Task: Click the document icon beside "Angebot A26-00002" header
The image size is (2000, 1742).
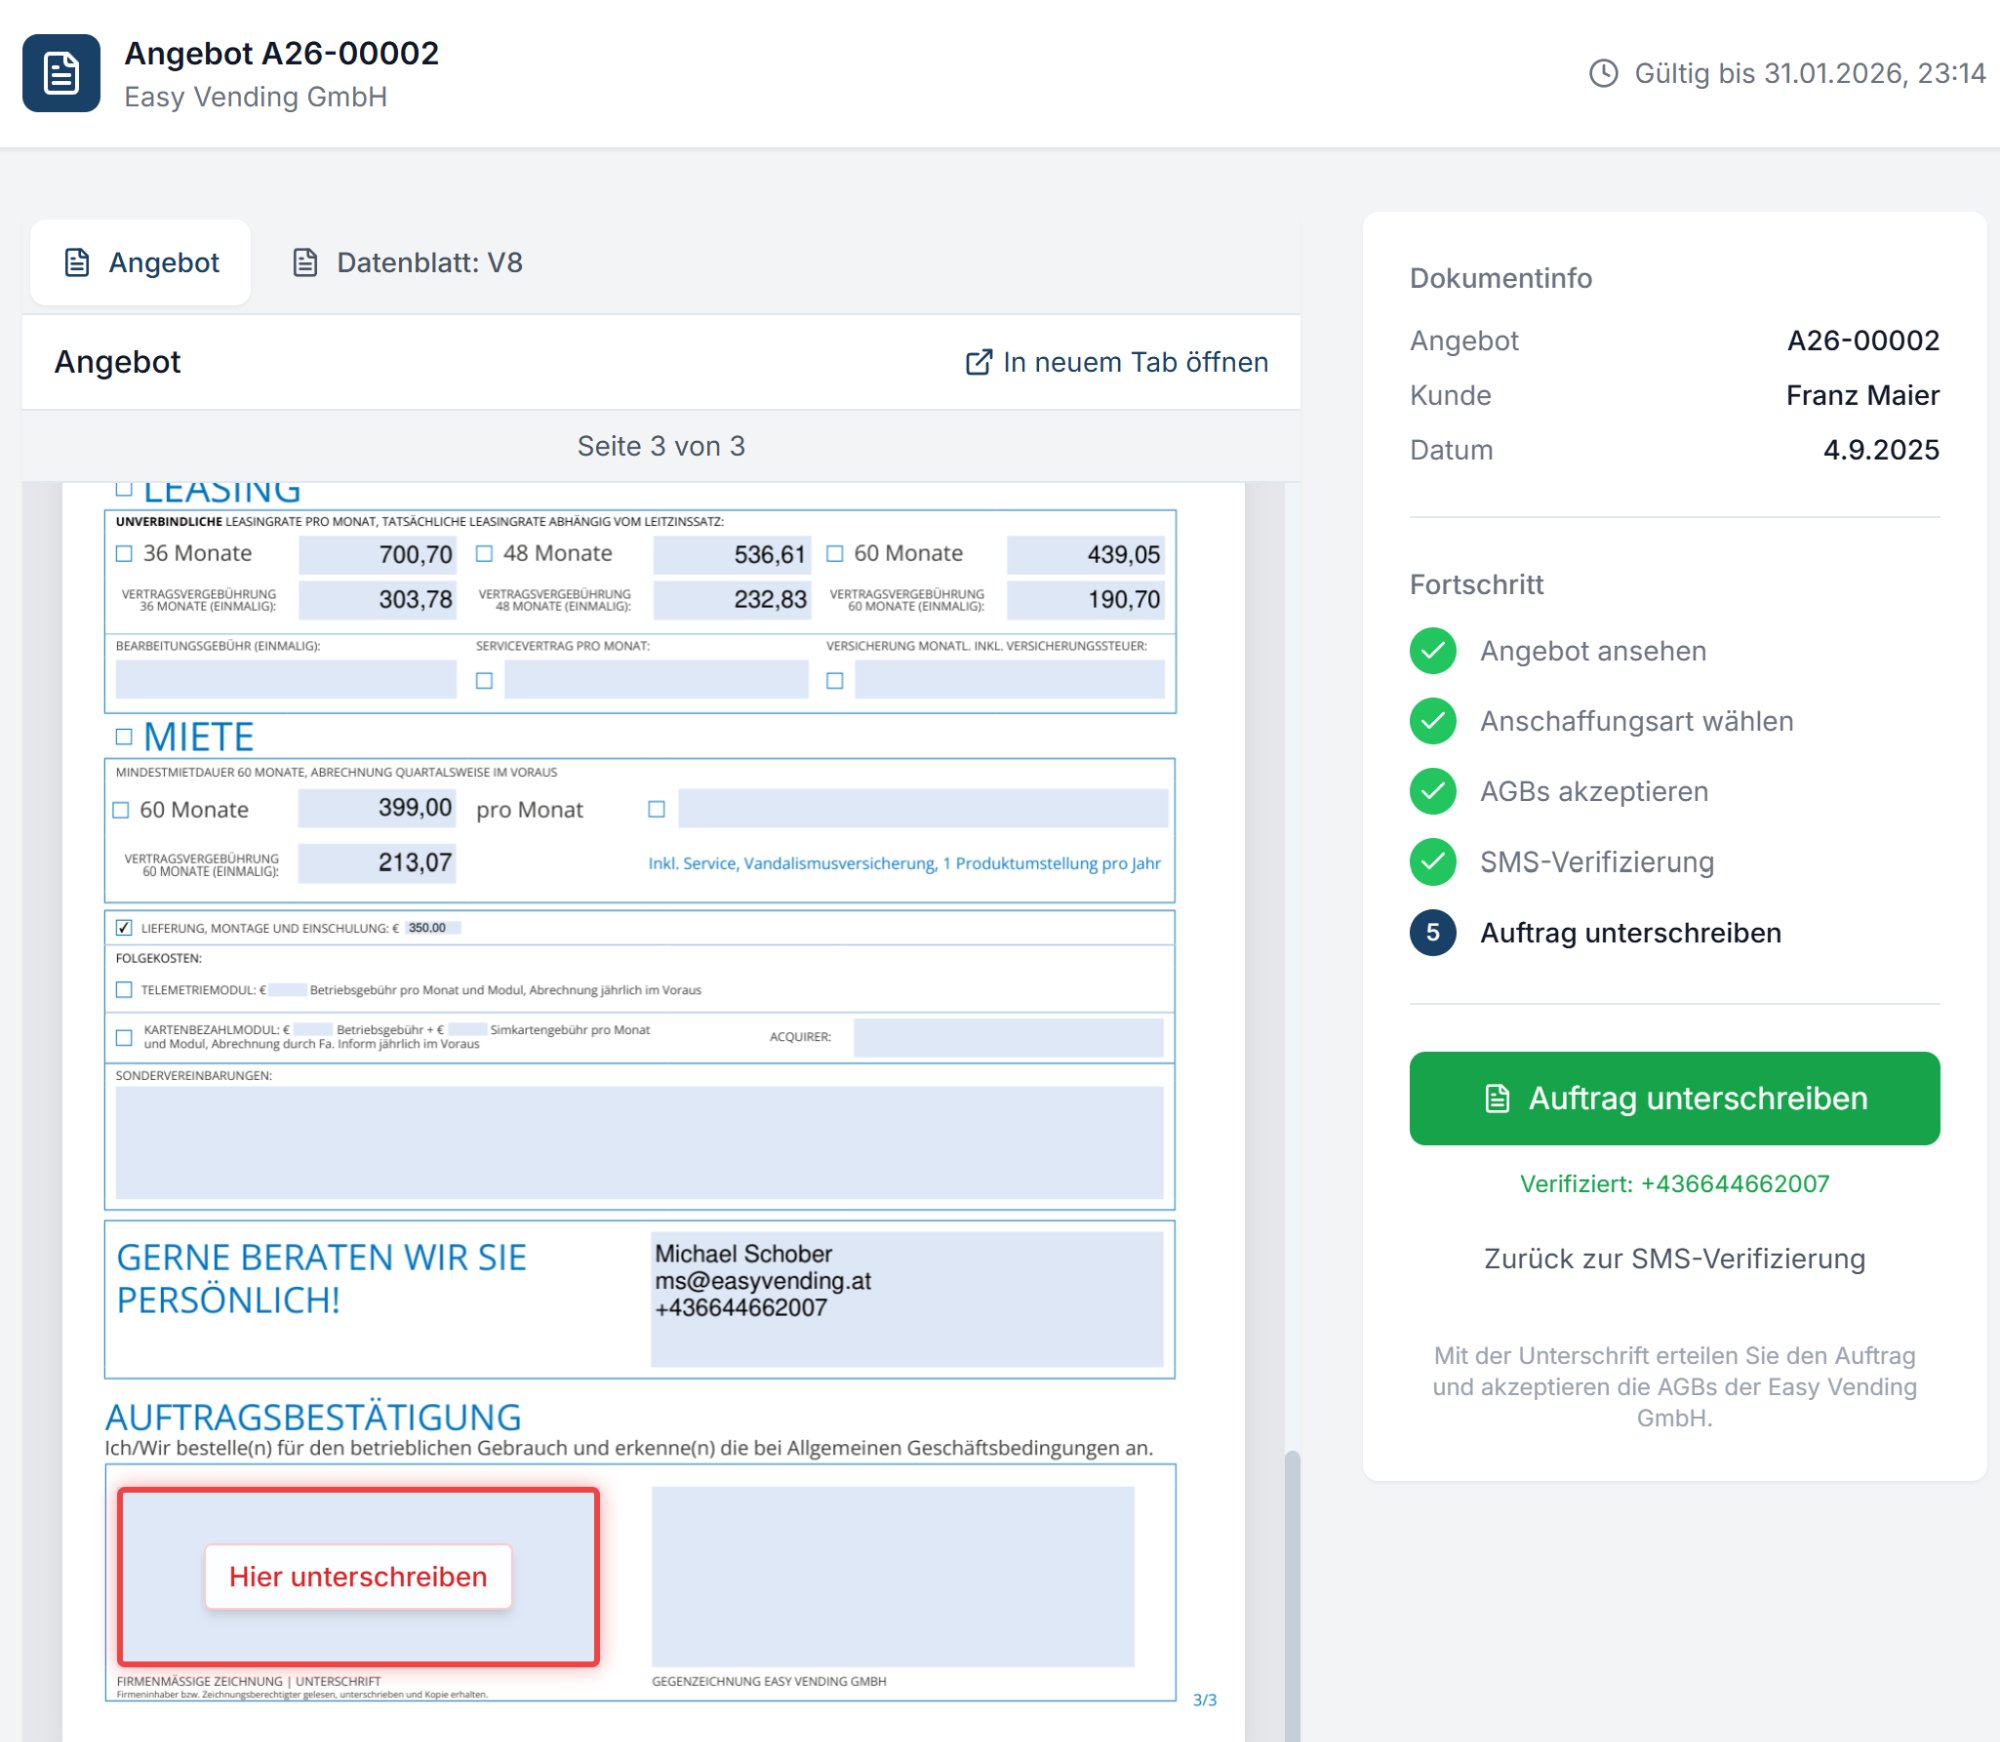Action: 62,70
